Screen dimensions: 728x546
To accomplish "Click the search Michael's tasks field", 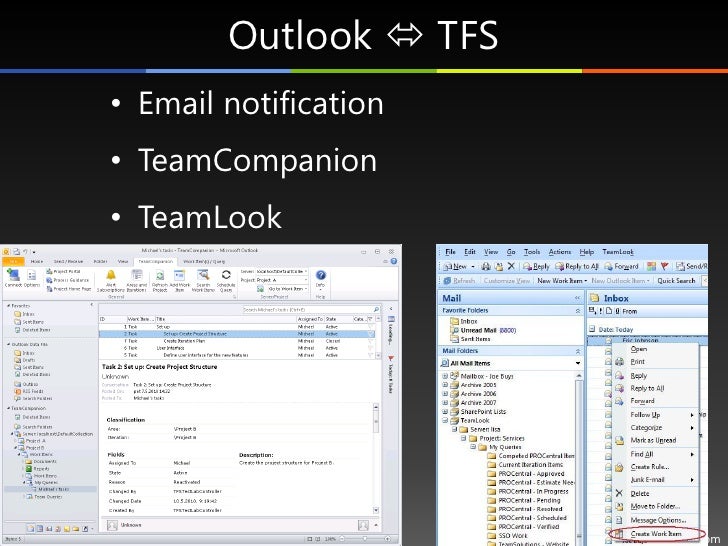I will [x=311, y=309].
